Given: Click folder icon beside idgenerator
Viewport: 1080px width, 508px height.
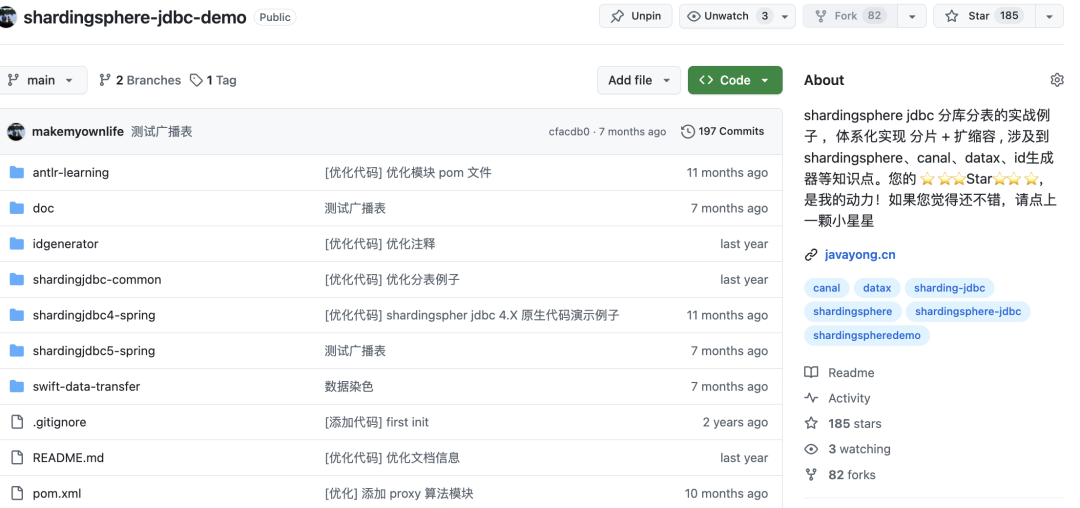Looking at the screenshot, I should [x=17, y=244].
